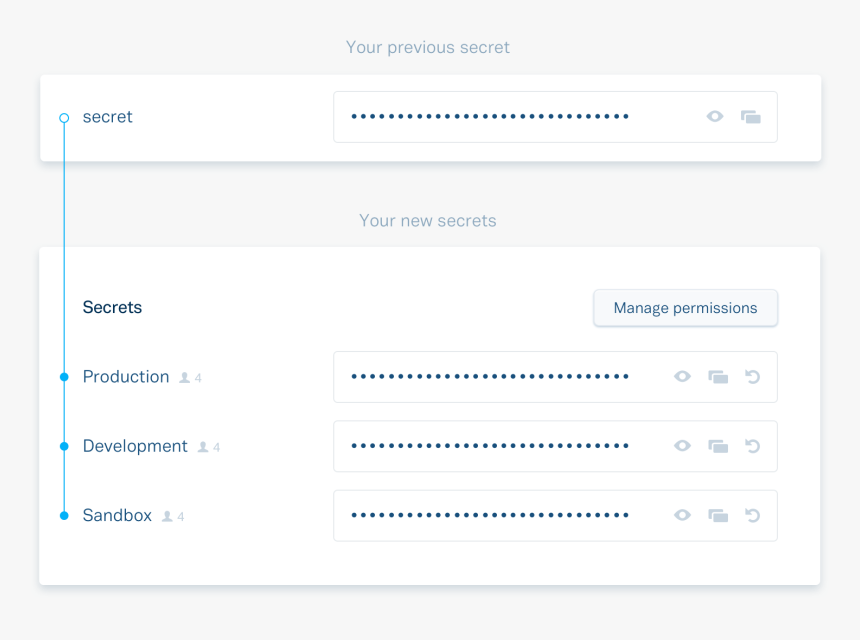This screenshot has width=860, height=640.
Task: Copy the previous secret value
Action: point(751,117)
